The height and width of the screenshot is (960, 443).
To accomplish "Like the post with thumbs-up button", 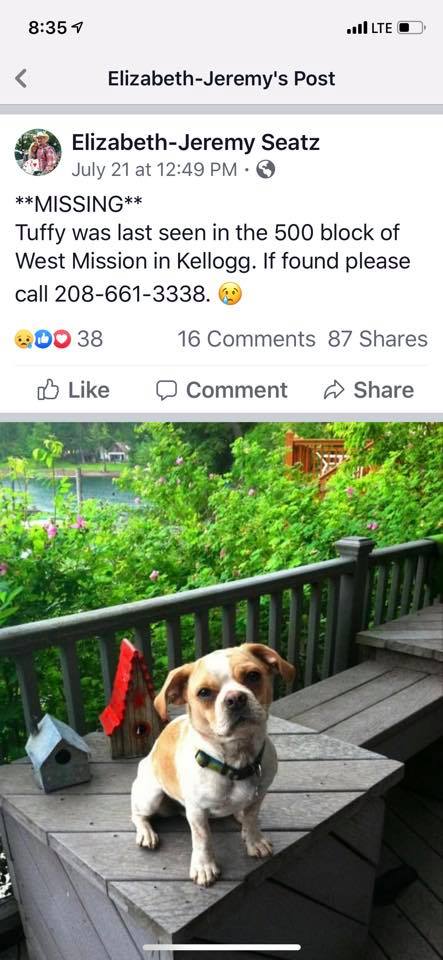I will (73, 390).
